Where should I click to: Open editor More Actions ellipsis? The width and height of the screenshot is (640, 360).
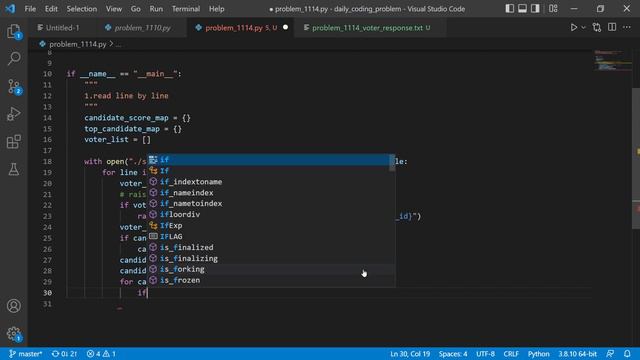(x=627, y=27)
